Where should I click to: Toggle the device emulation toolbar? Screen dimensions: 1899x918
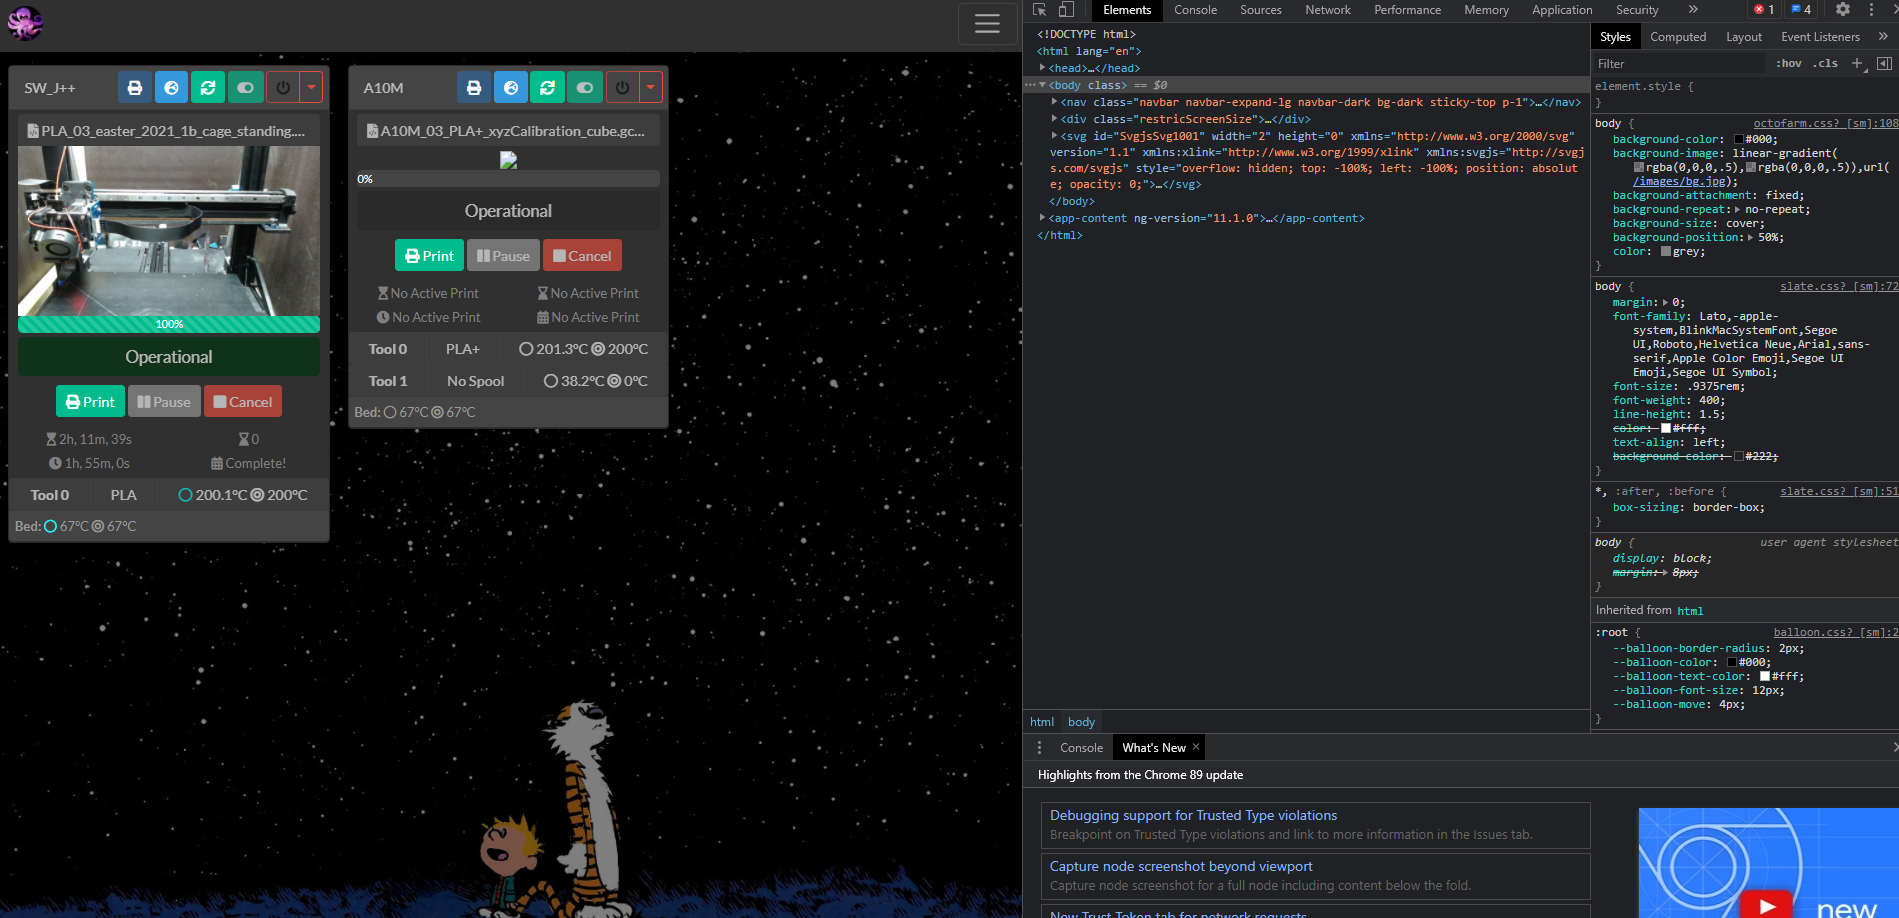[1065, 9]
